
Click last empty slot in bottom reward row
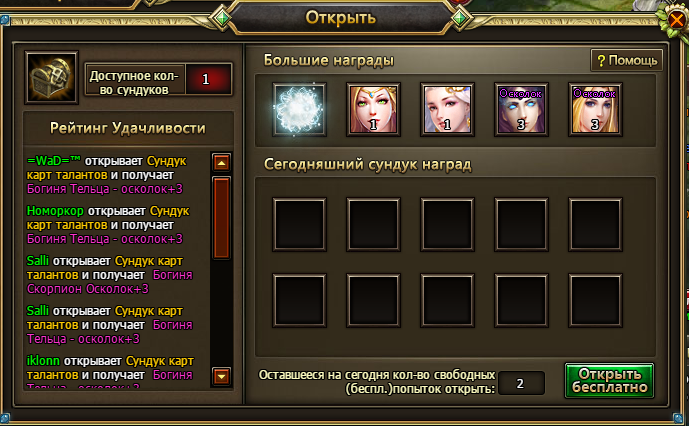click(x=595, y=301)
